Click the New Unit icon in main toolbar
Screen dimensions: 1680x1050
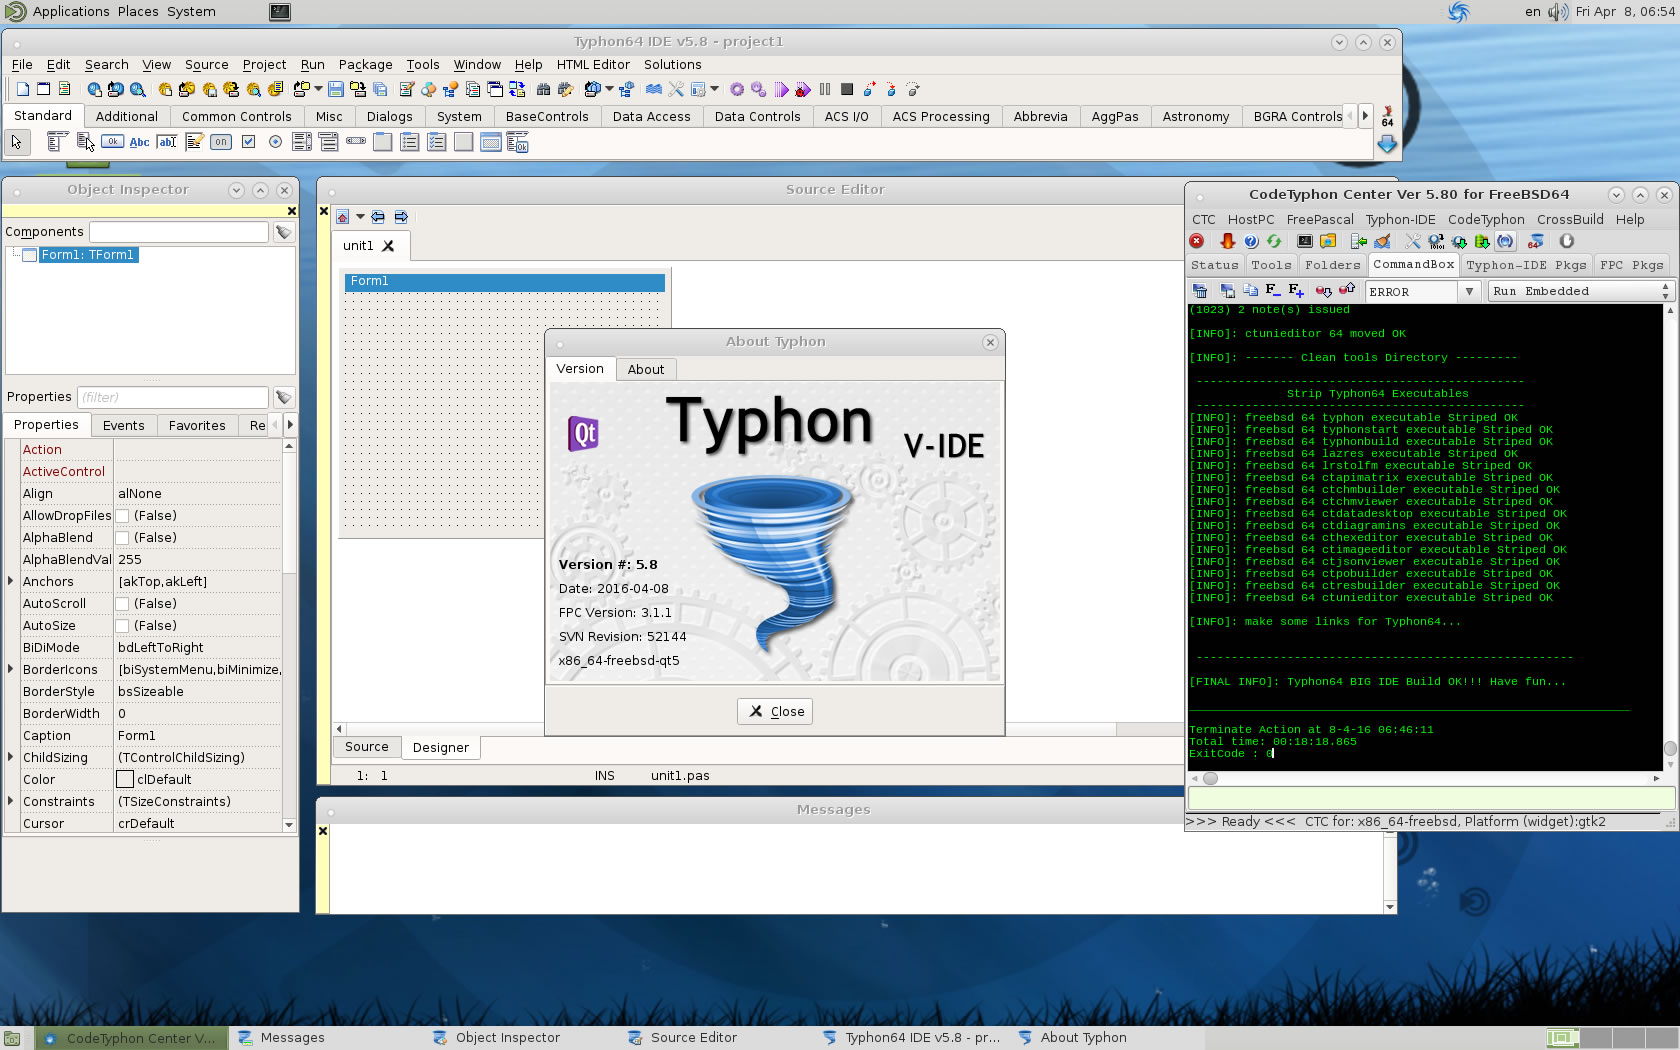(x=22, y=90)
